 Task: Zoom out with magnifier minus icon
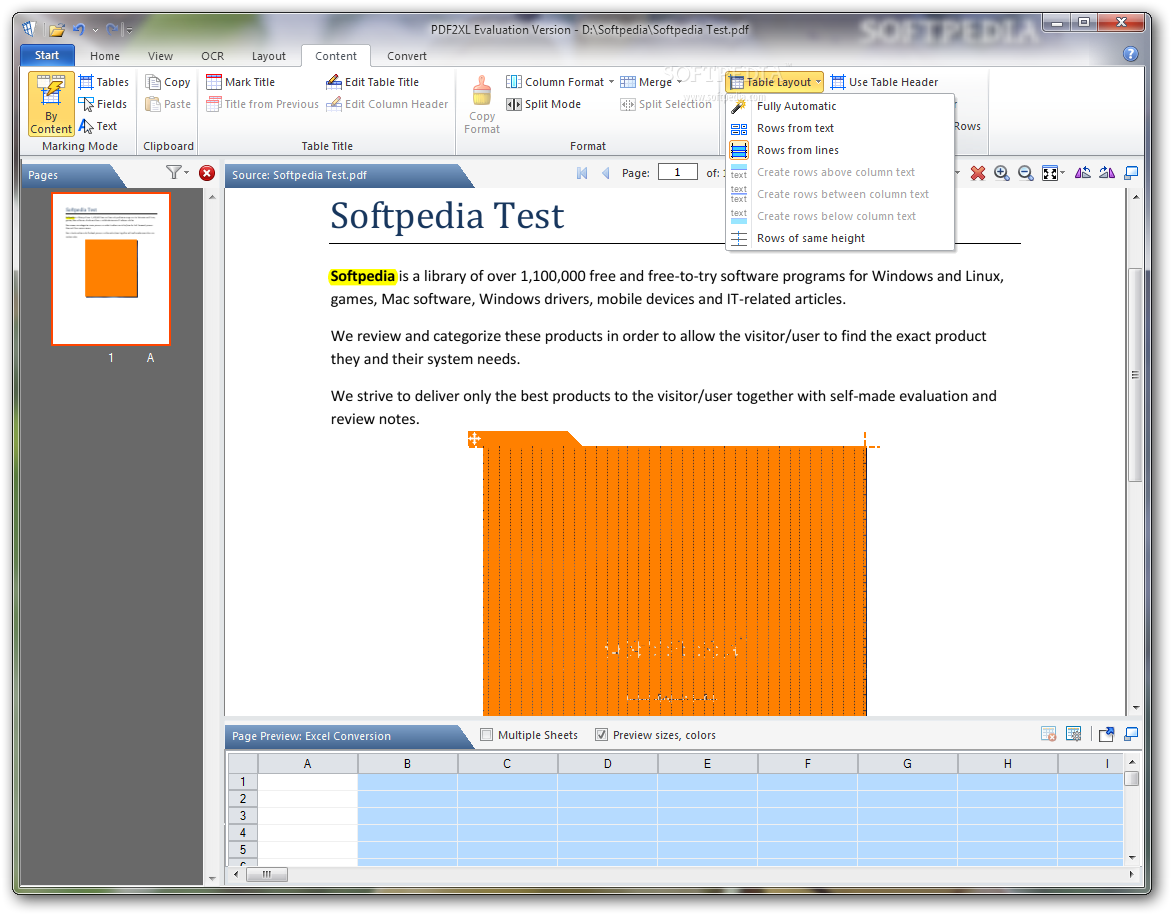click(x=1026, y=173)
